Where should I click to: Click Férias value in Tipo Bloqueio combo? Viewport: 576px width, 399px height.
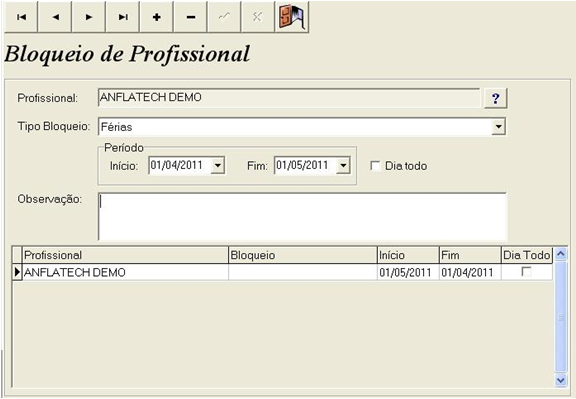[x=116, y=127]
